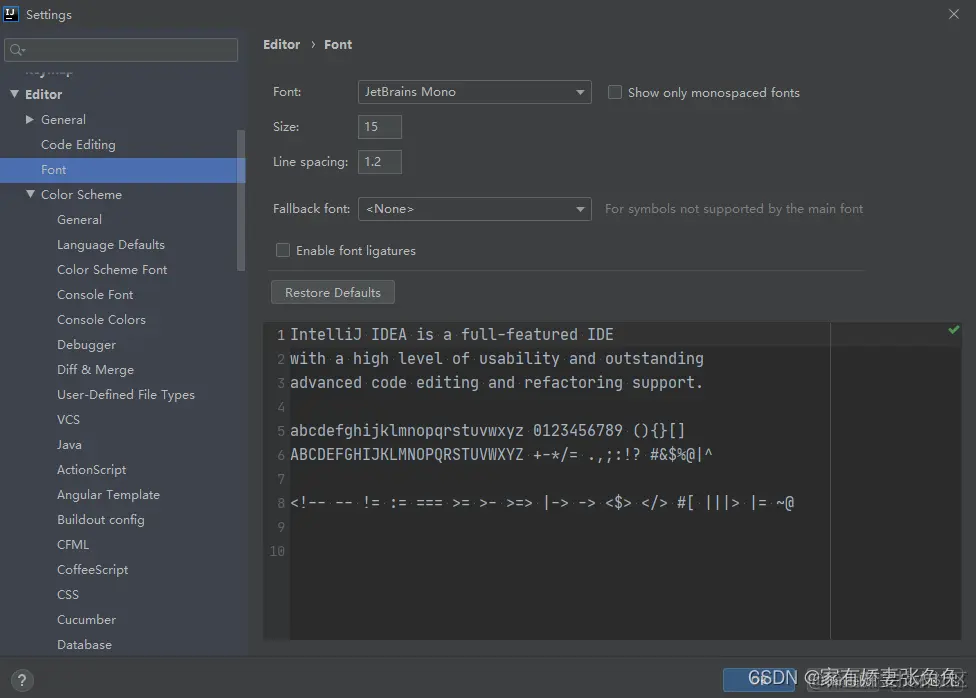Open Angular Template color settings
This screenshot has height=698, width=976.
(x=108, y=495)
